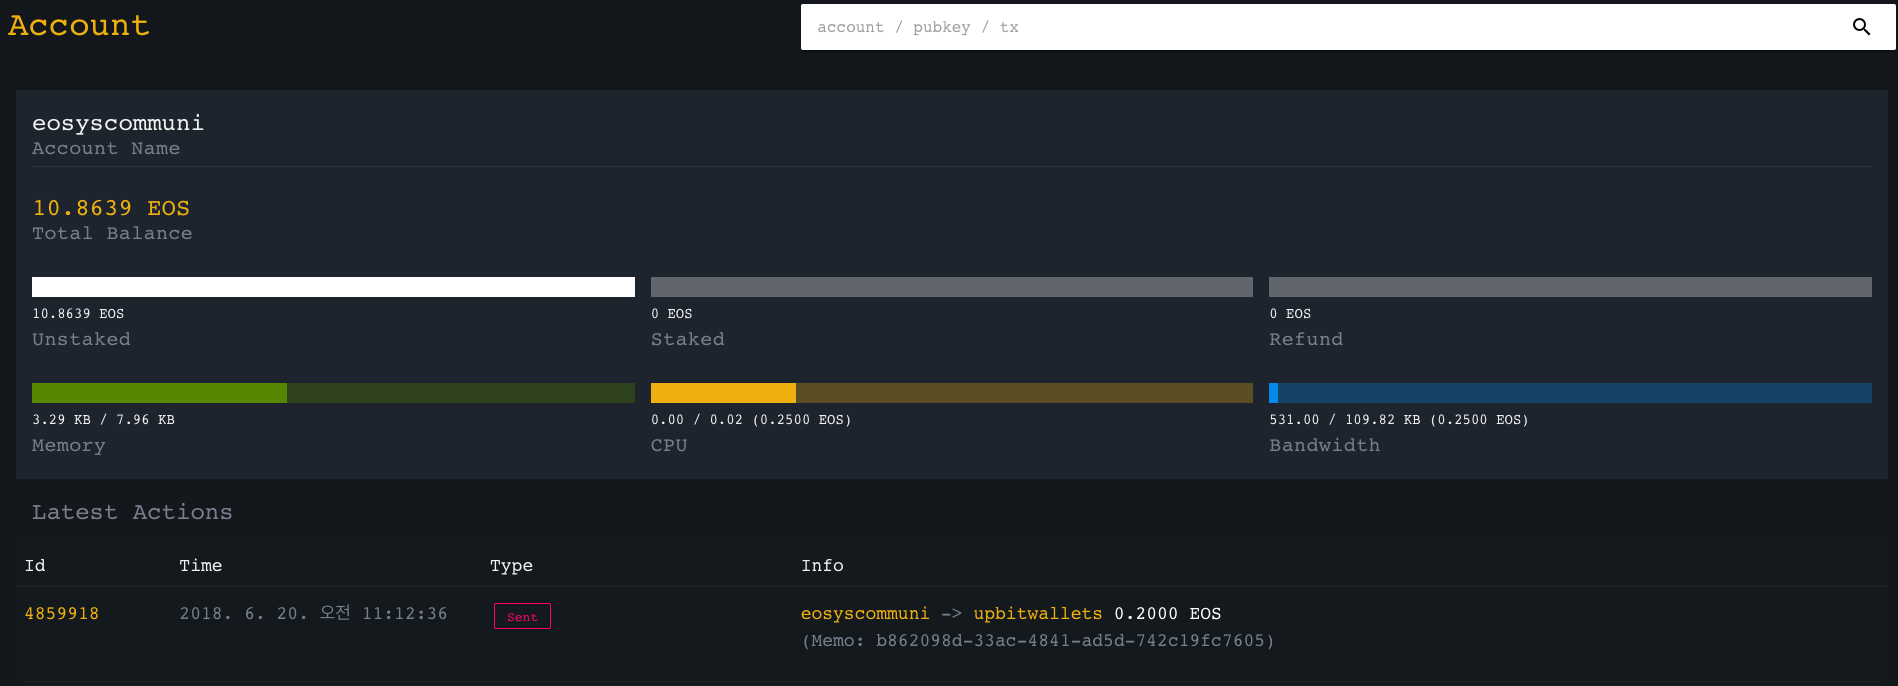Click the Staked balance bar
Viewport: 1898px width, 686px height.
[952, 287]
